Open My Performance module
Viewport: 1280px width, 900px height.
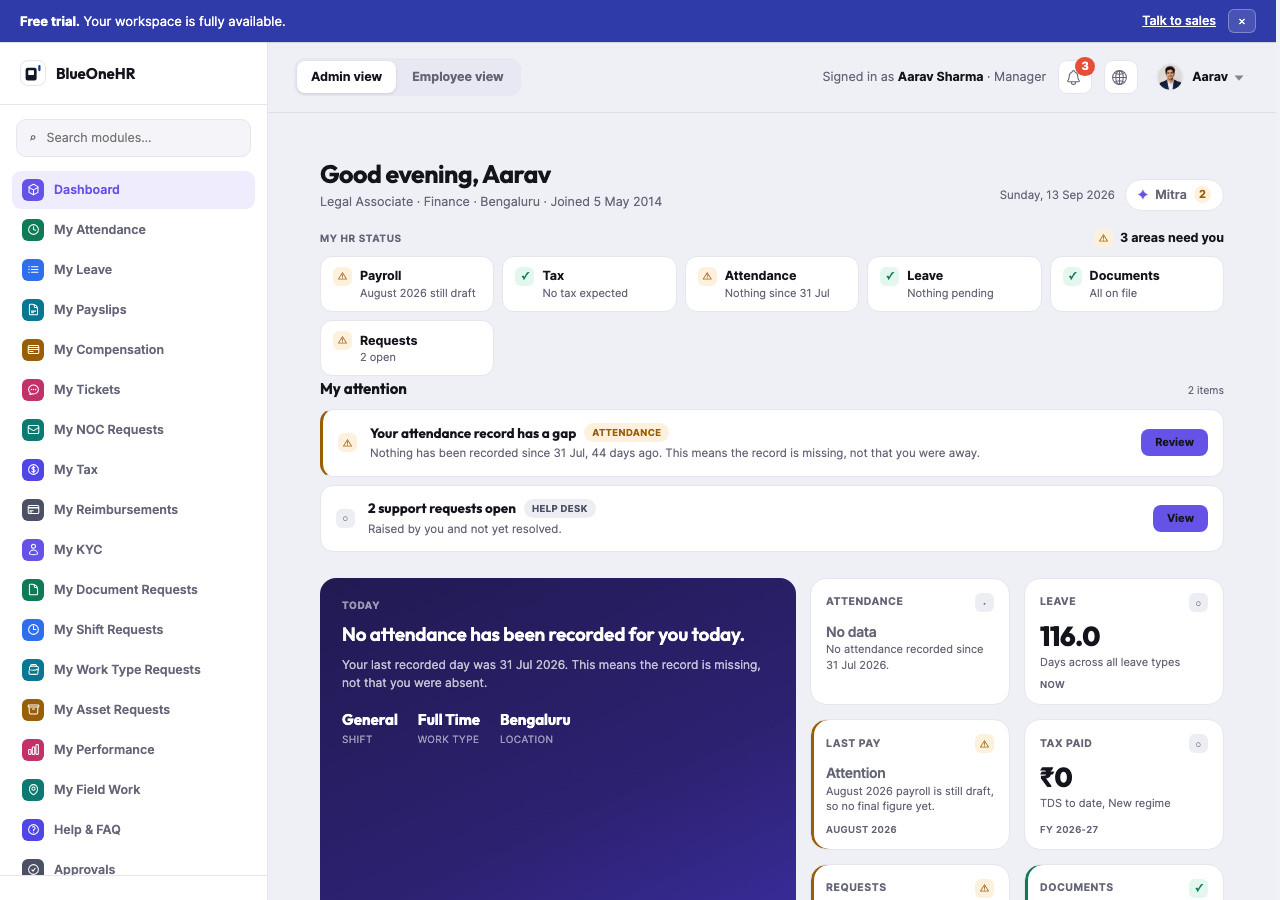(133, 749)
